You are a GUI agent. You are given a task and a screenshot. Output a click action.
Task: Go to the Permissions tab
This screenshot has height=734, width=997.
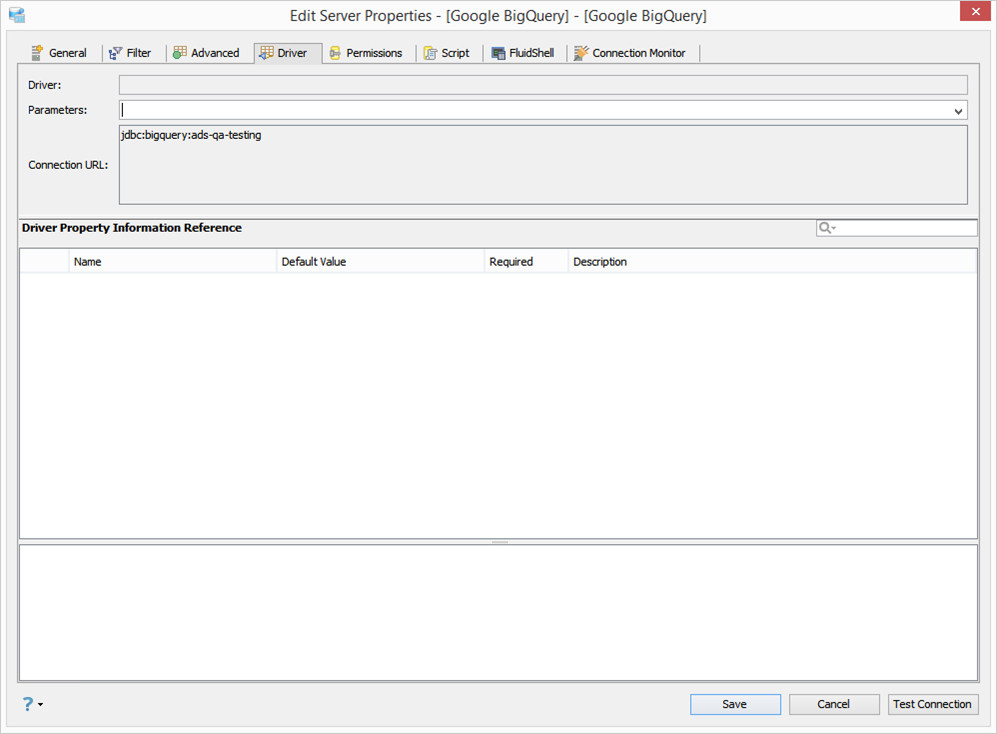367,53
